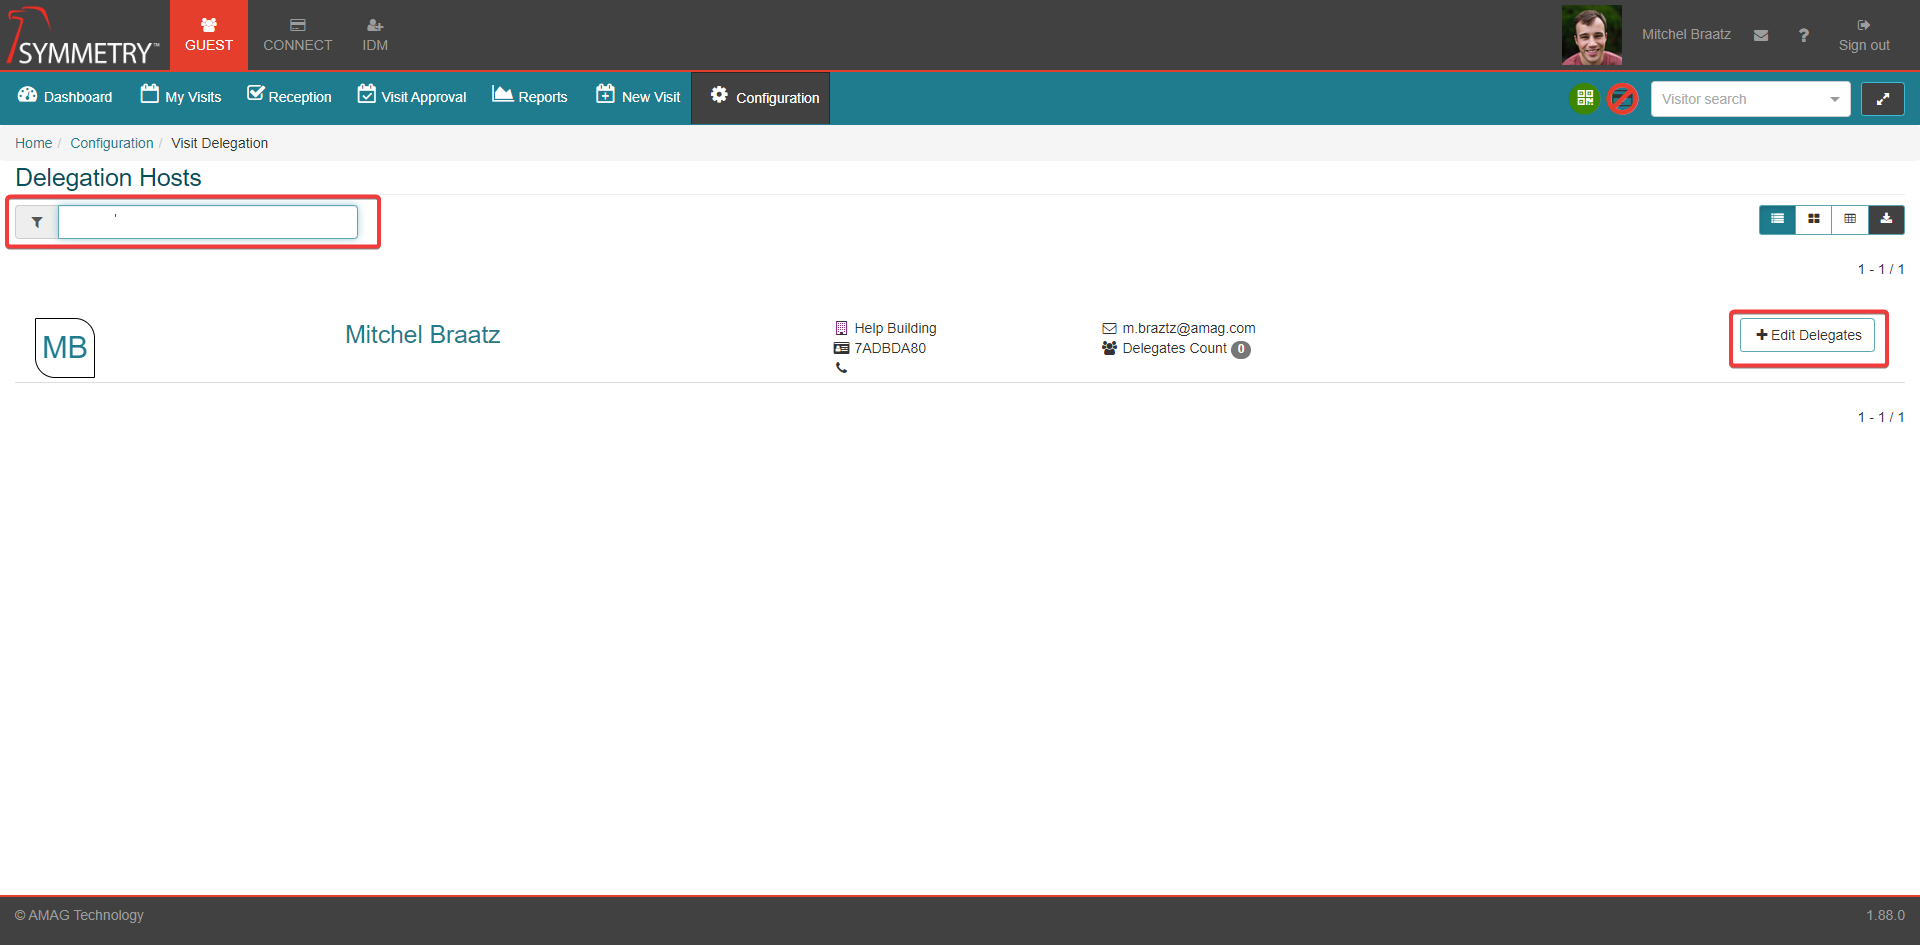Click the filter funnel icon

37,222
